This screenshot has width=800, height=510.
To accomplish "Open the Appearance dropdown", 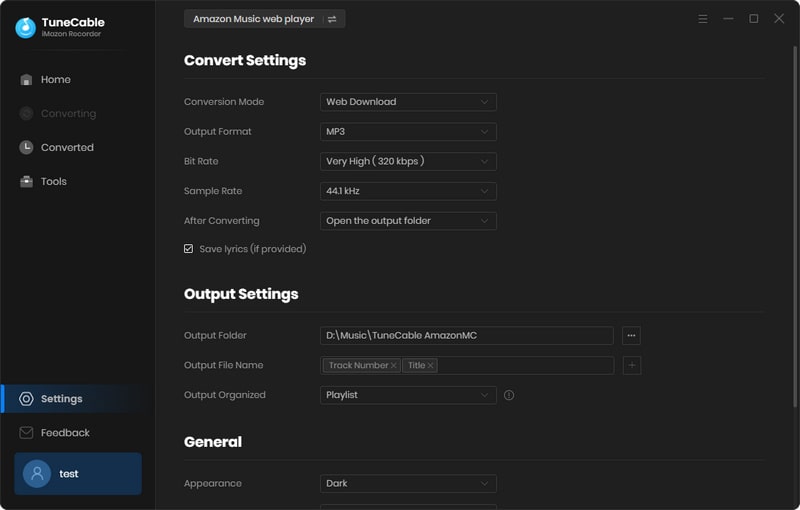I will (408, 483).
